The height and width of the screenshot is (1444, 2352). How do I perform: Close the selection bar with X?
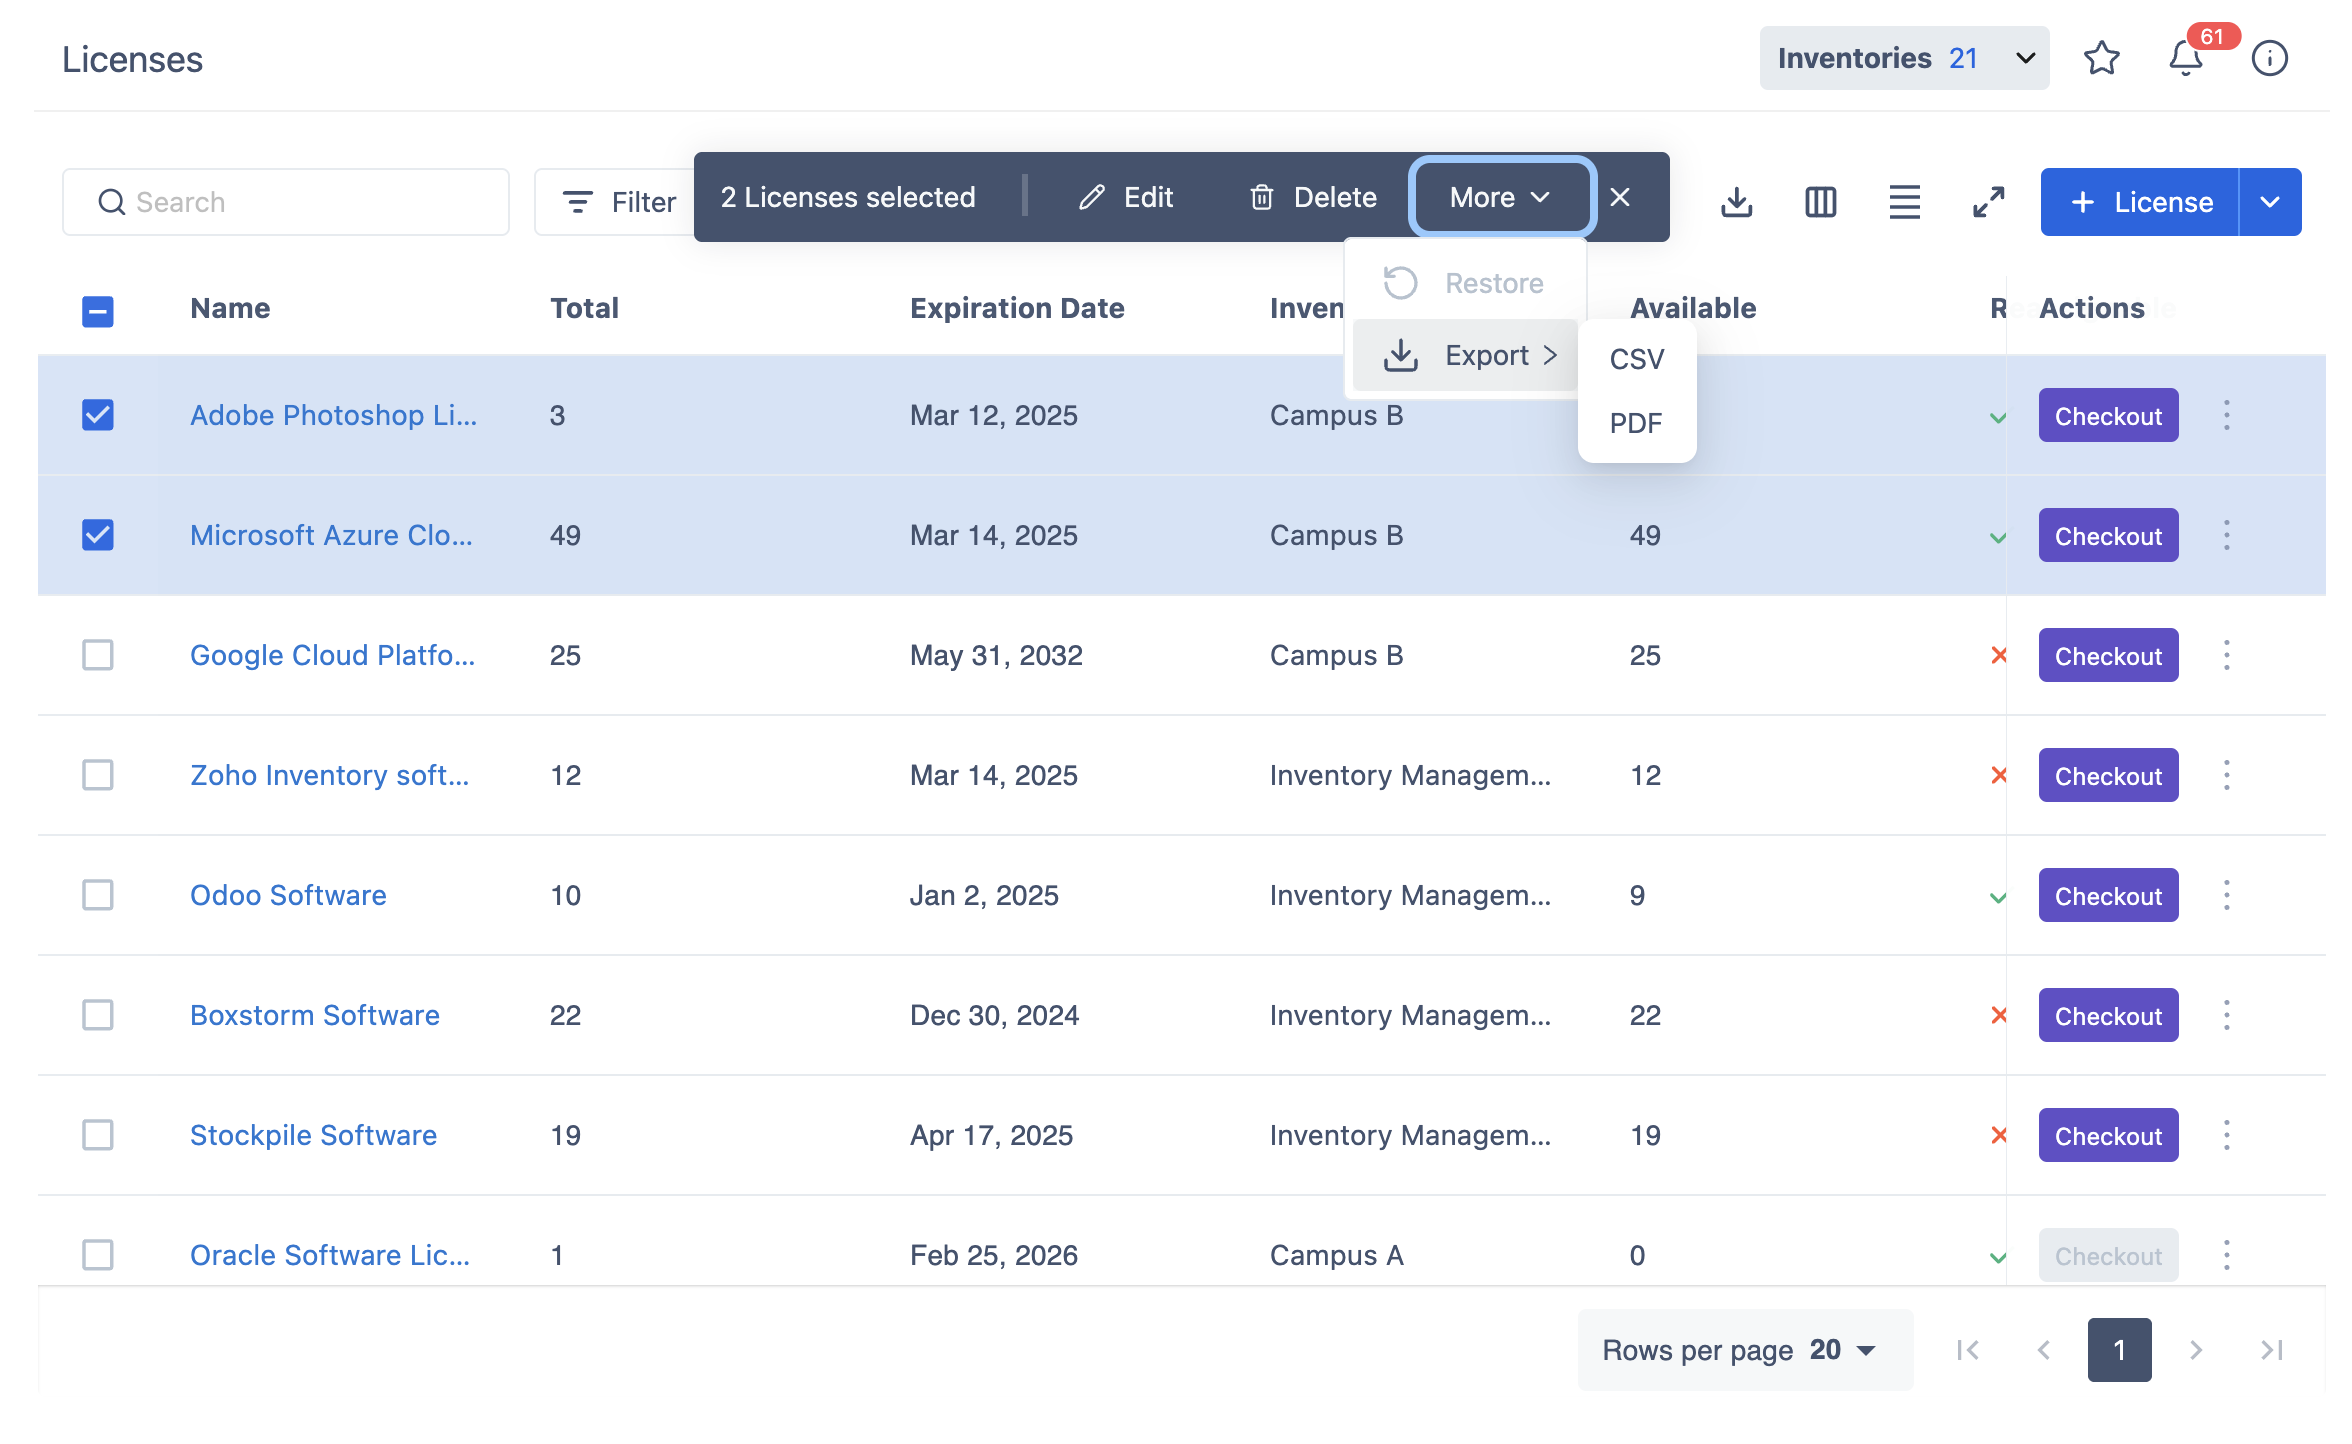pos(1620,198)
